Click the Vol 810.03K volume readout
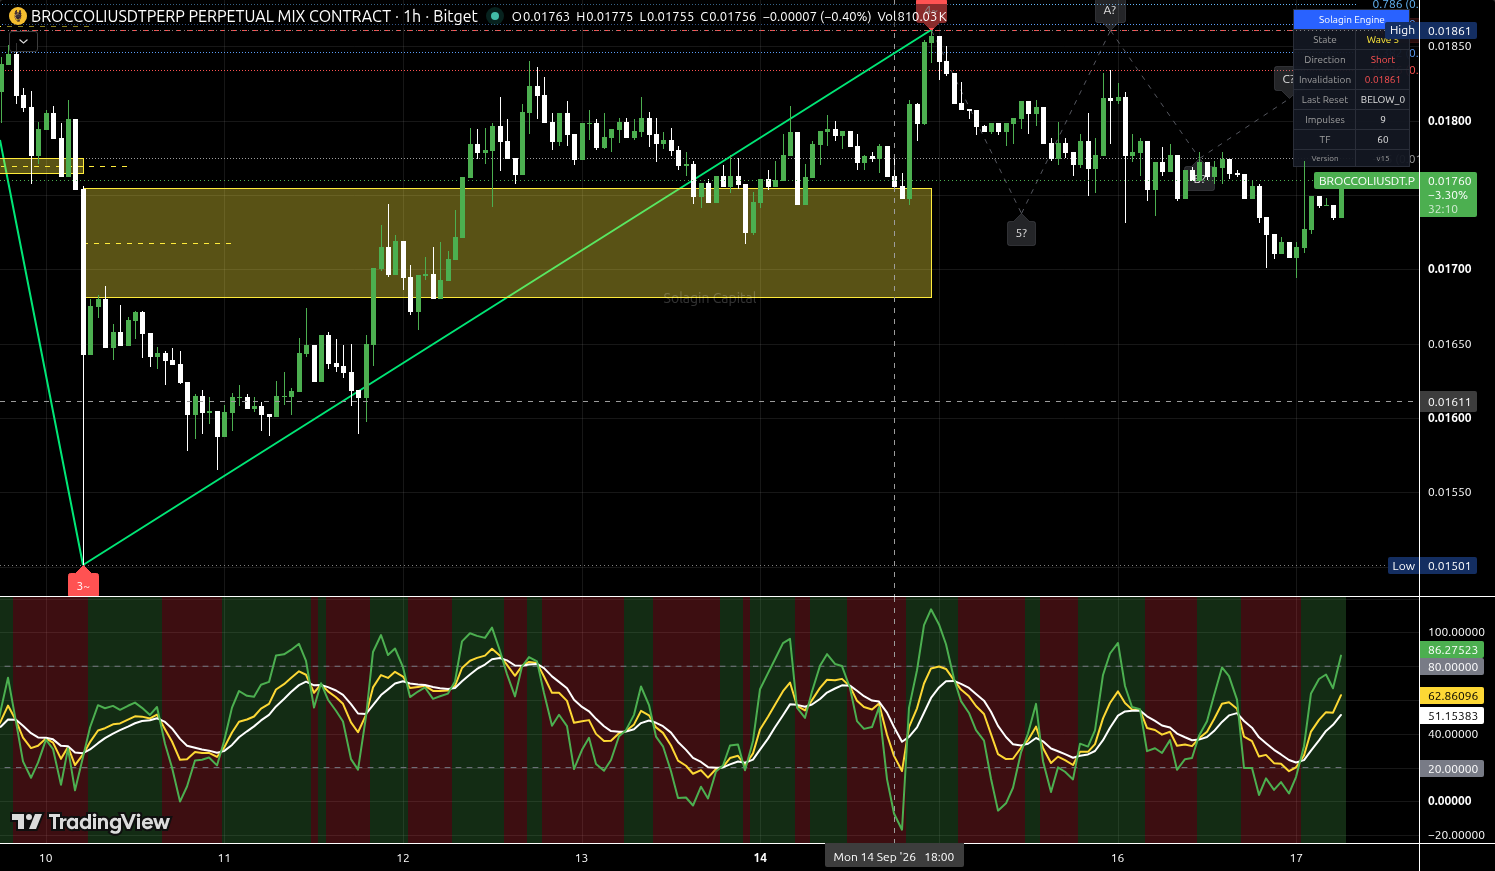The height and width of the screenshot is (871, 1495). tap(912, 16)
